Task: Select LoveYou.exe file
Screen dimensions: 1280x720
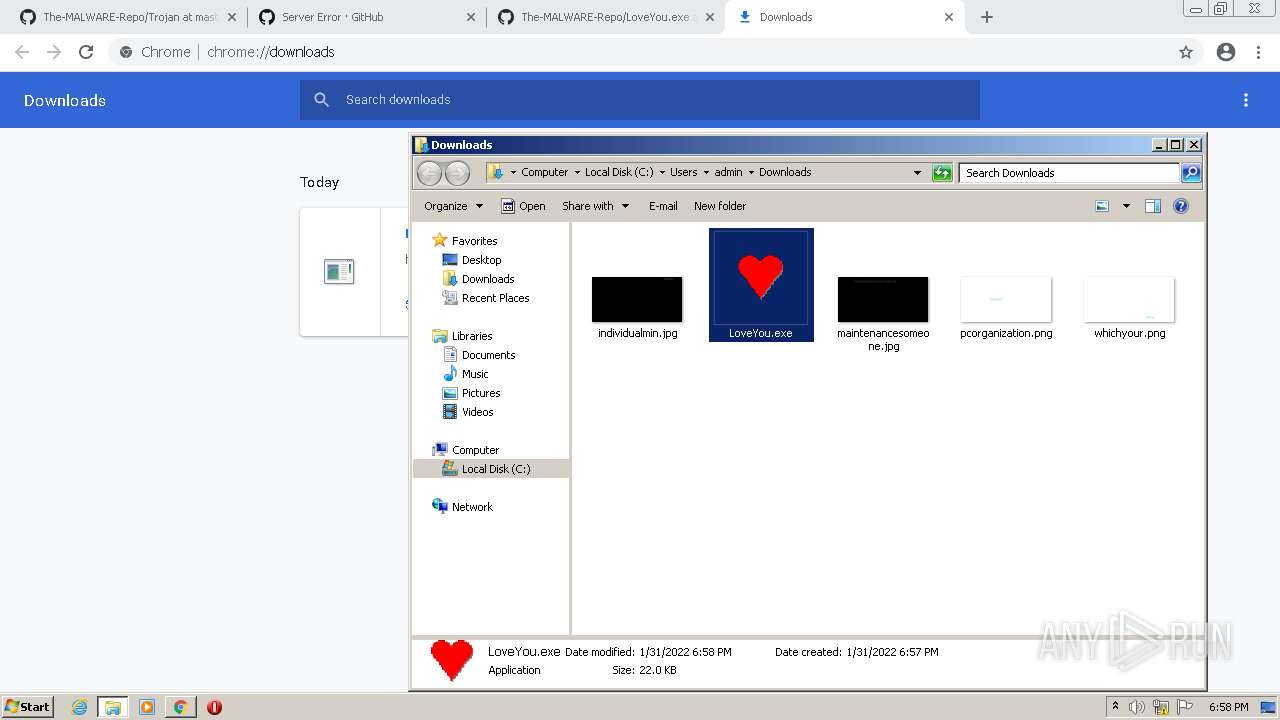Action: 761,285
